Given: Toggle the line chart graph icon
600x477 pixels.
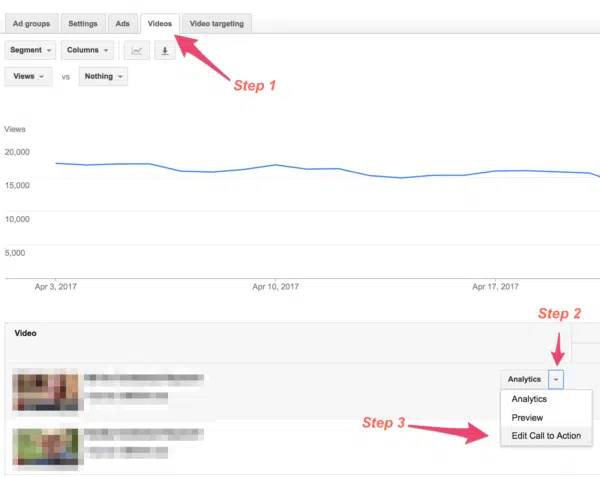Looking at the screenshot, I should coord(137,50).
